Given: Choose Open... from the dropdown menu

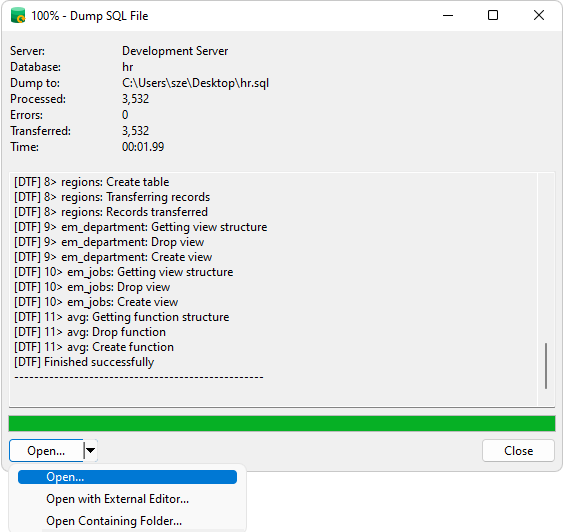Looking at the screenshot, I should 127,477.
